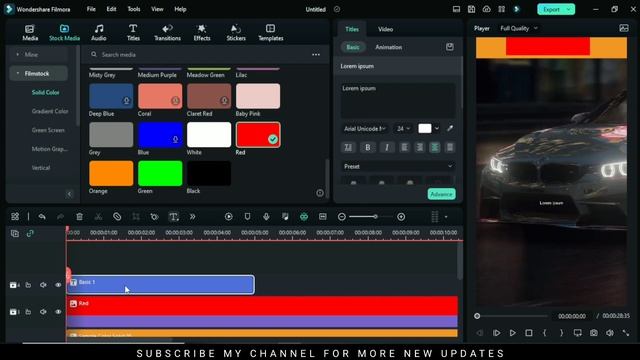Click the player Stop button

click(x=529, y=333)
